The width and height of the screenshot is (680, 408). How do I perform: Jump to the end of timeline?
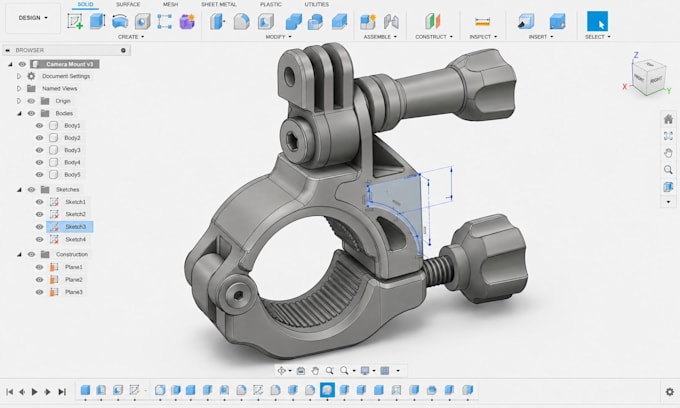[62, 392]
